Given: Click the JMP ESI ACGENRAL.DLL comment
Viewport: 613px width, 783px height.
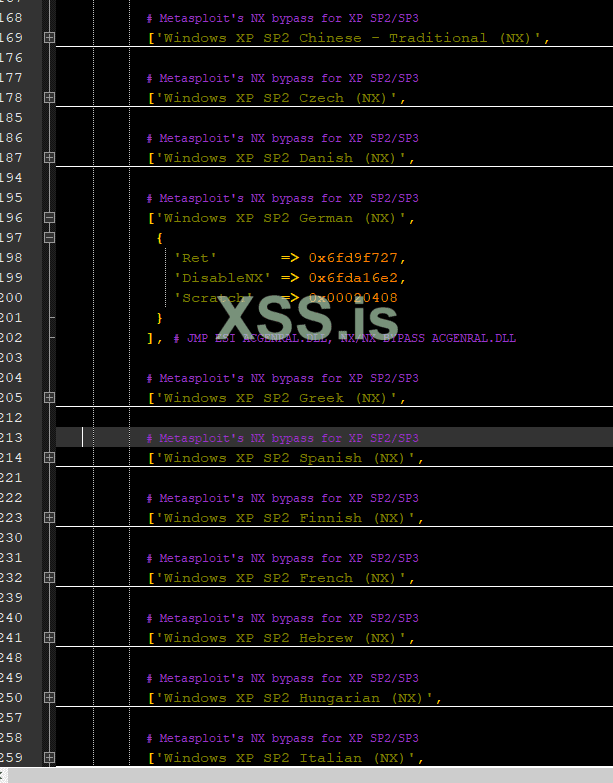Looking at the screenshot, I should click(x=344, y=338).
